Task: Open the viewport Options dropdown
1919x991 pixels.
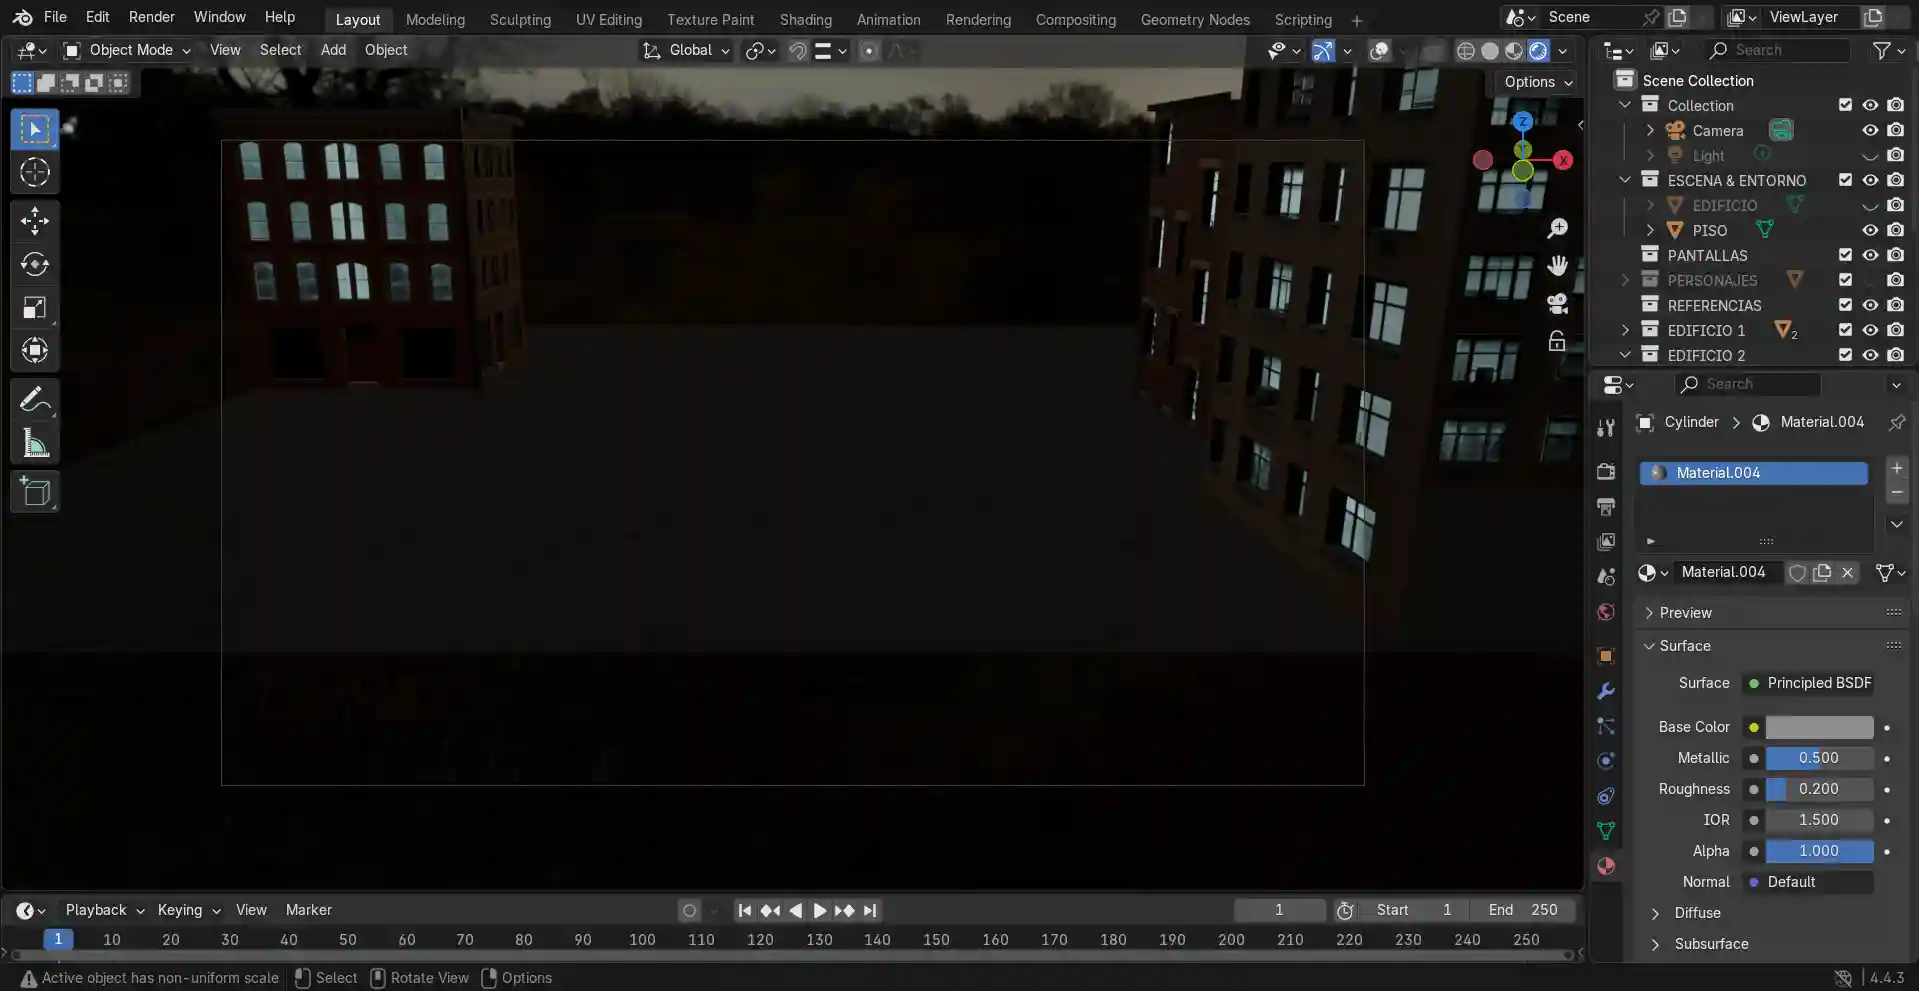Action: [x=1538, y=82]
